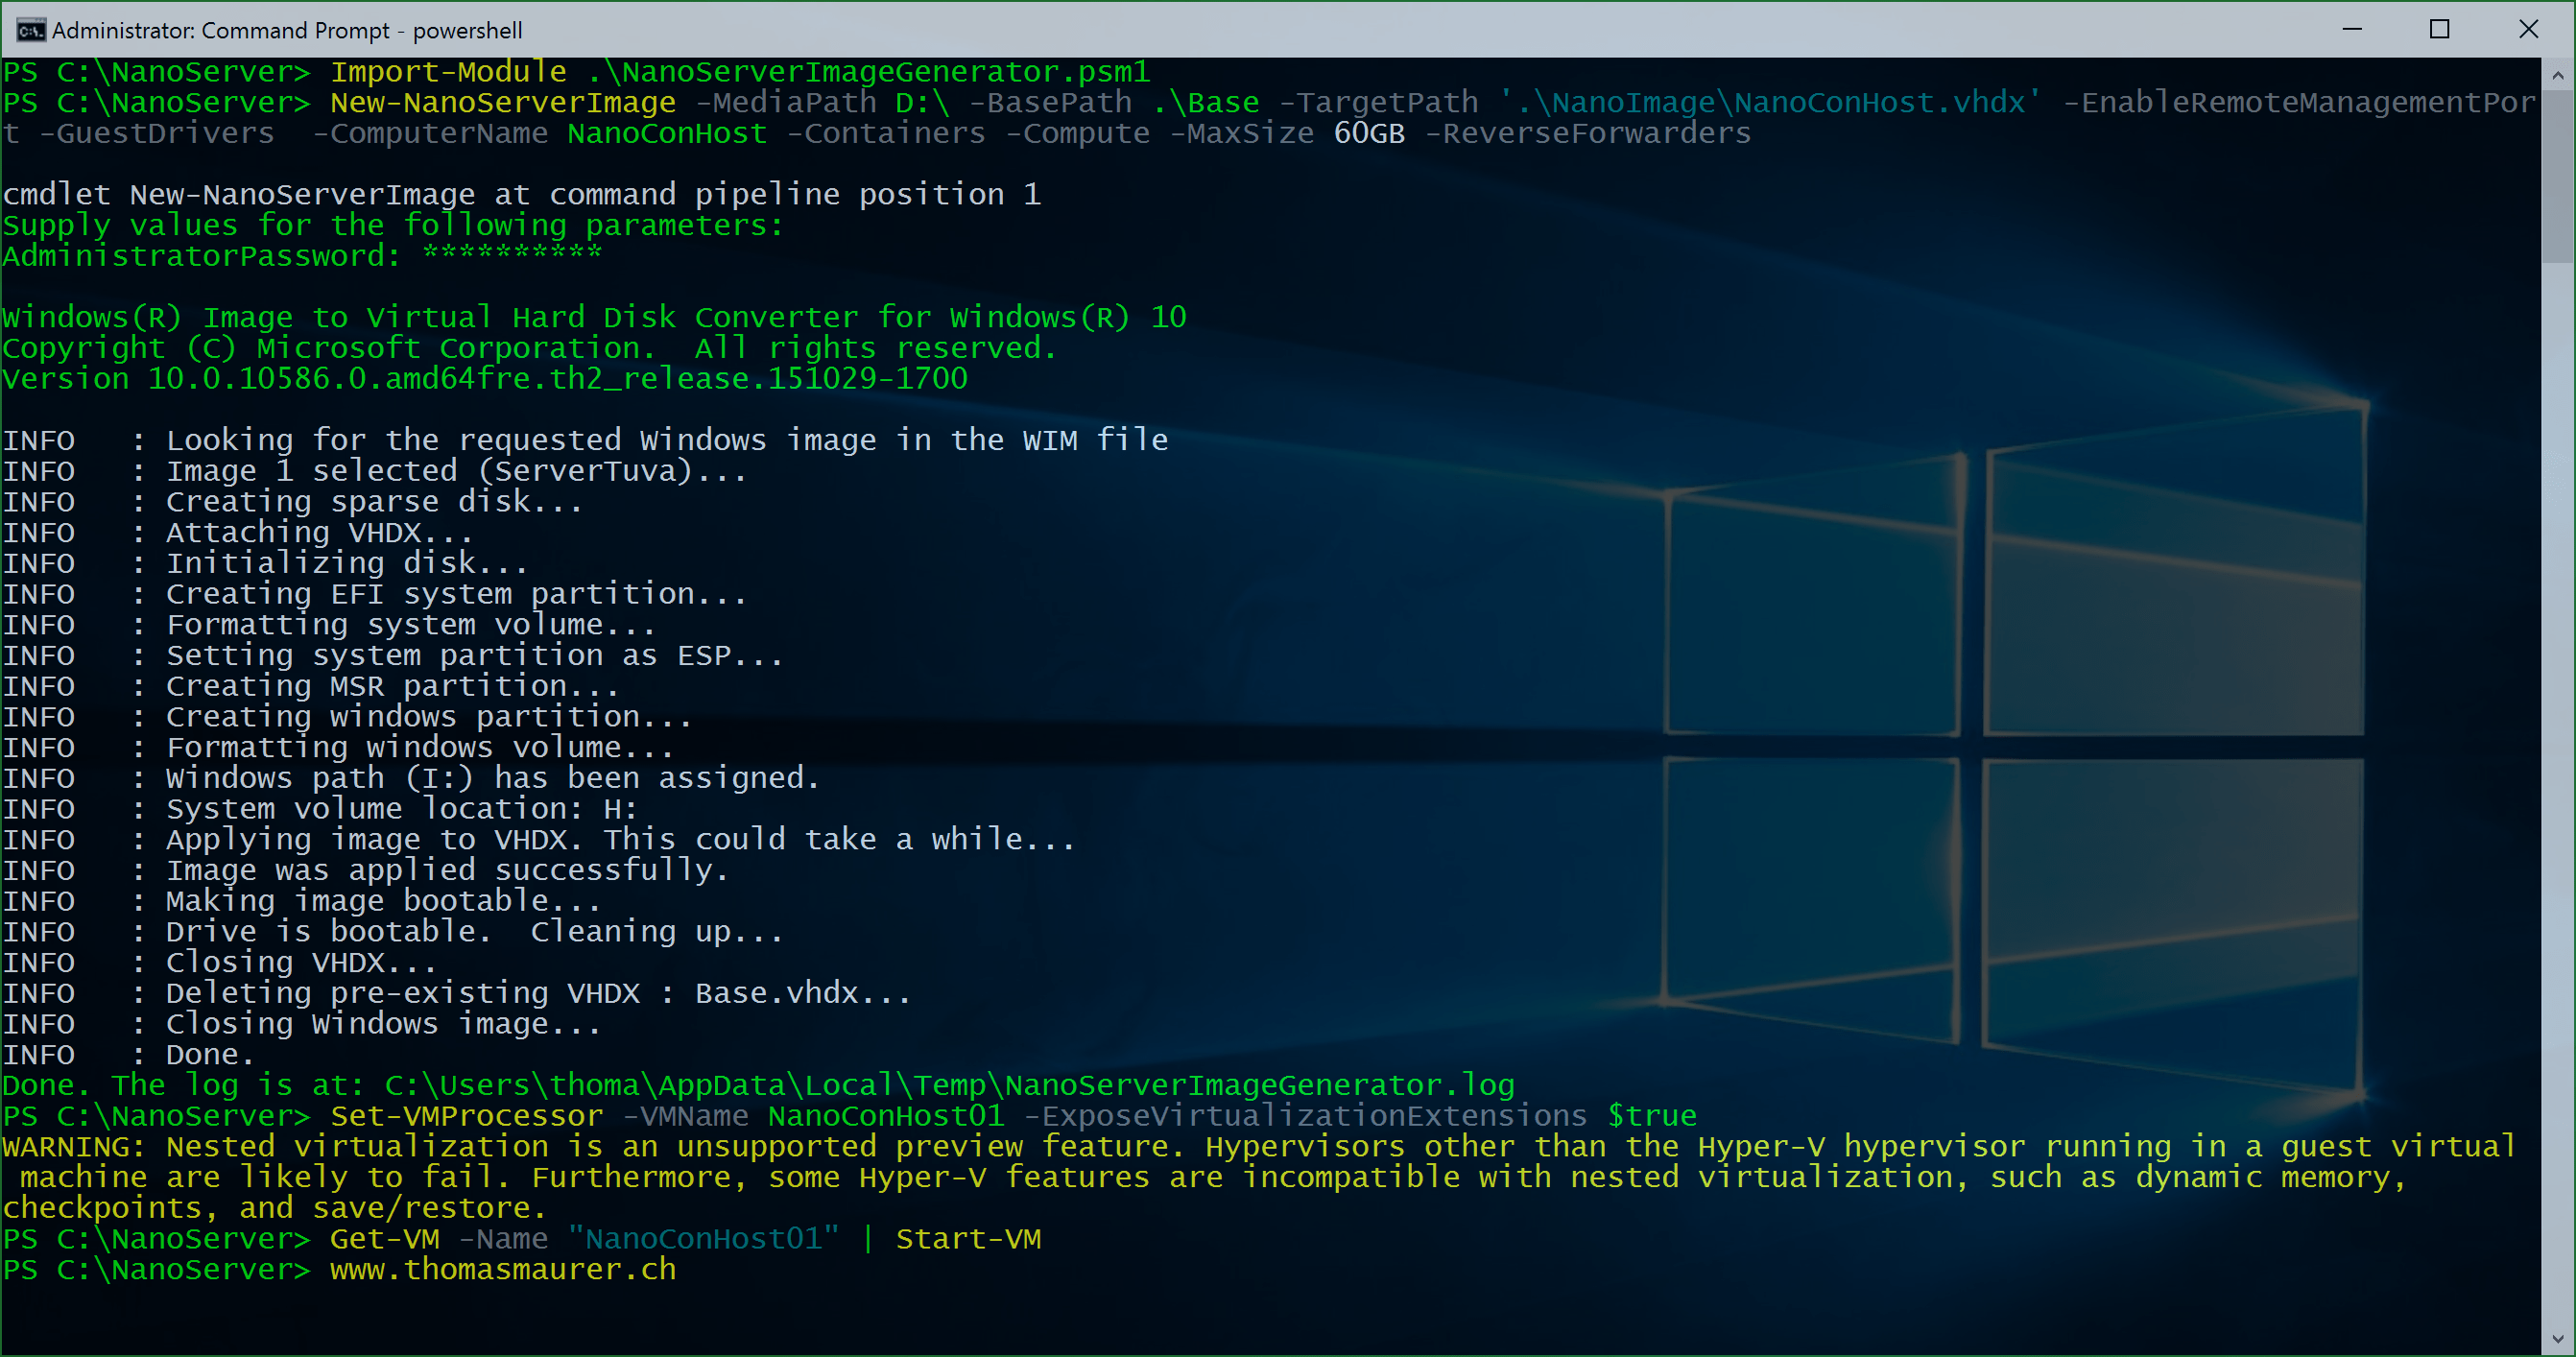Viewport: 2576px width, 1357px height.
Task: Click the Set-VMProcessor command text
Action: coord(467,1115)
